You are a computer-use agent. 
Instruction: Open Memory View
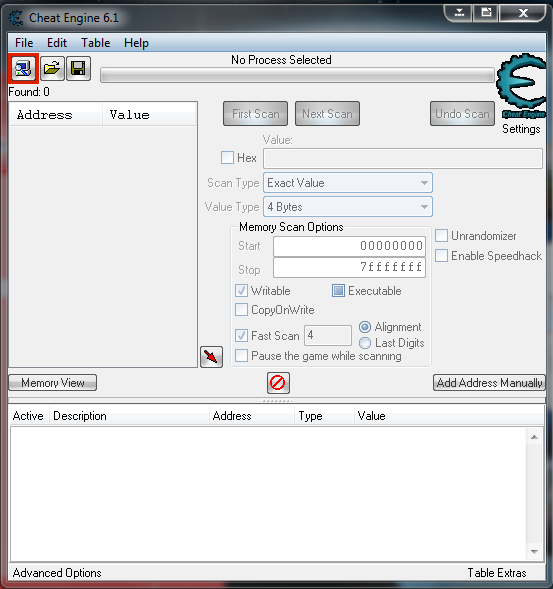pos(53,383)
